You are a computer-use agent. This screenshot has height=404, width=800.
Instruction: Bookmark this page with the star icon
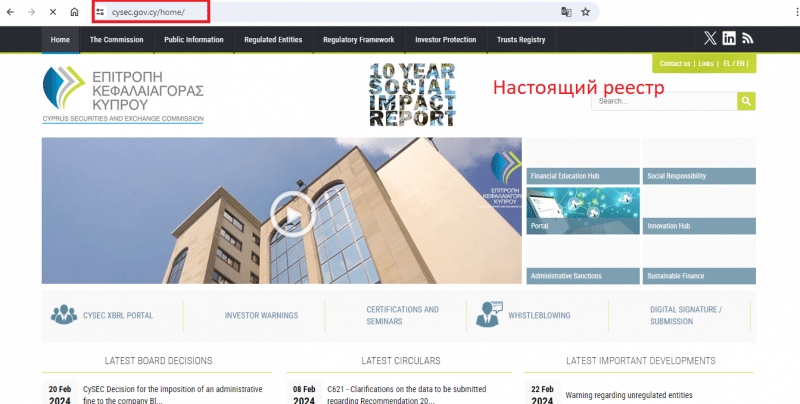tap(585, 12)
